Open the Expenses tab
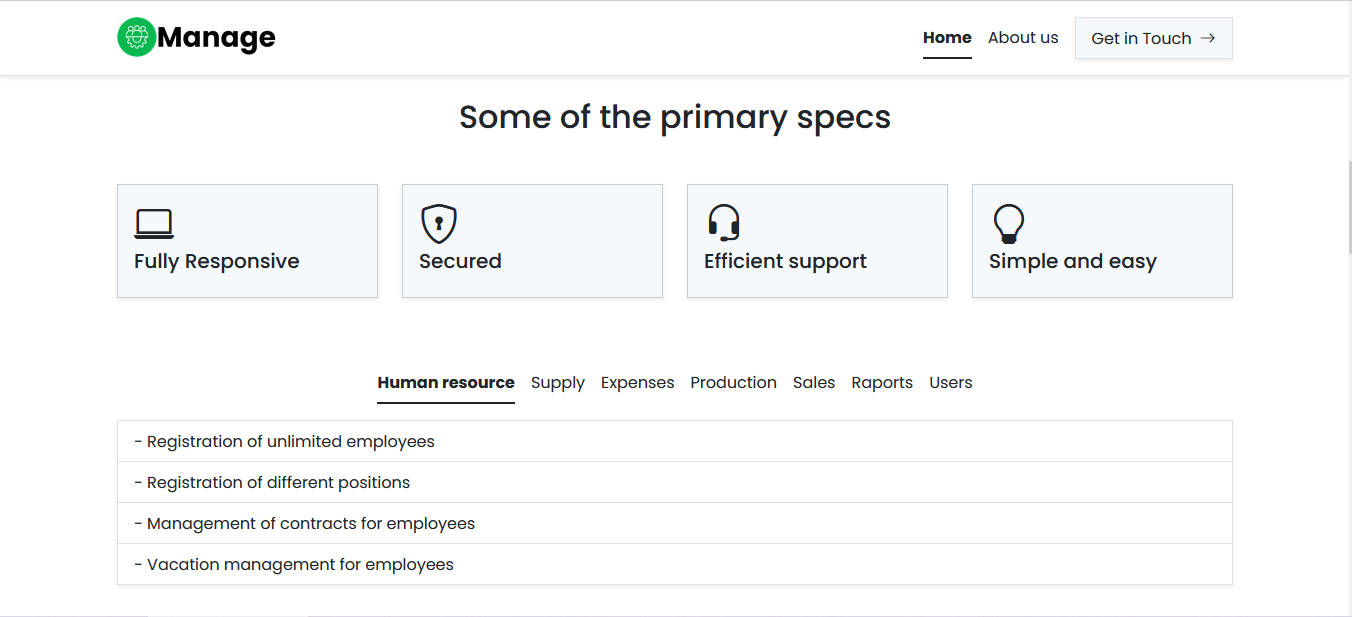 click(637, 383)
